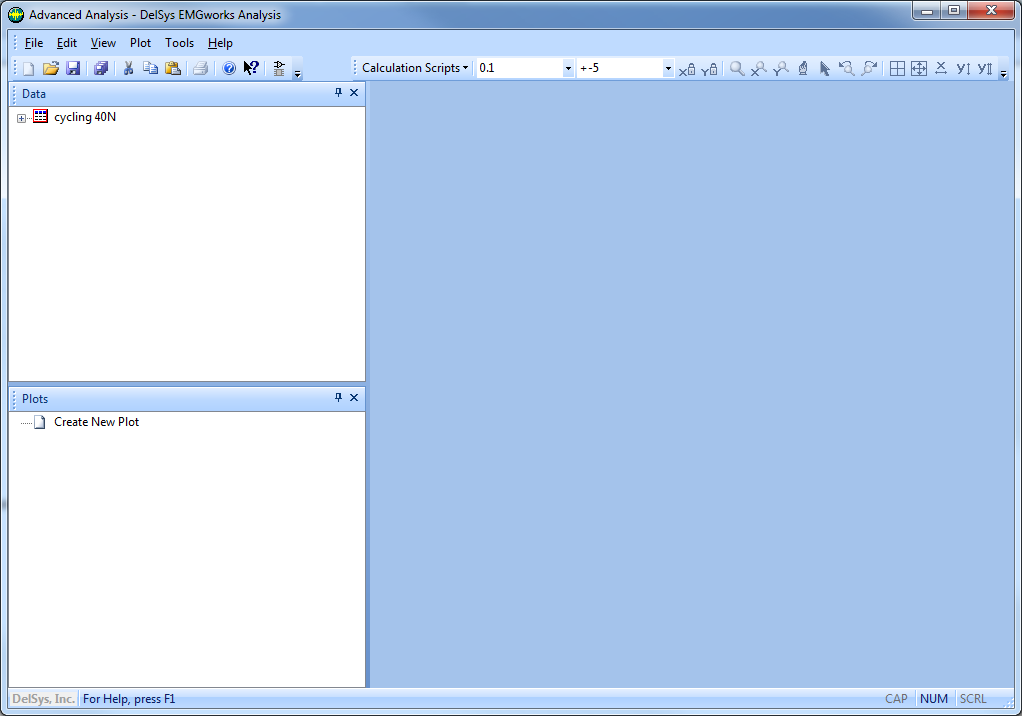
Task: Open the Calculation Scripts dropdown
Action: pyautogui.click(x=415, y=68)
